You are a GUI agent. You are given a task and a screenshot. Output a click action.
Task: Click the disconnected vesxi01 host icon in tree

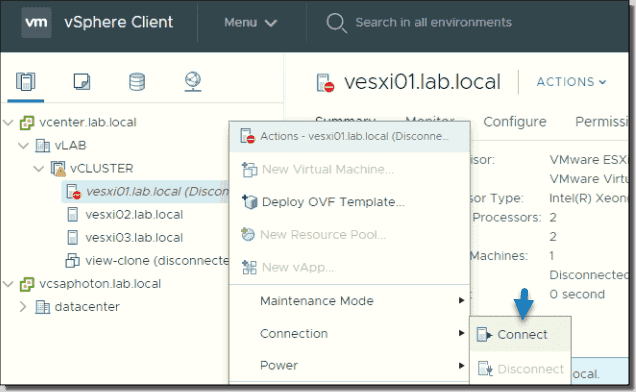pyautogui.click(x=73, y=192)
